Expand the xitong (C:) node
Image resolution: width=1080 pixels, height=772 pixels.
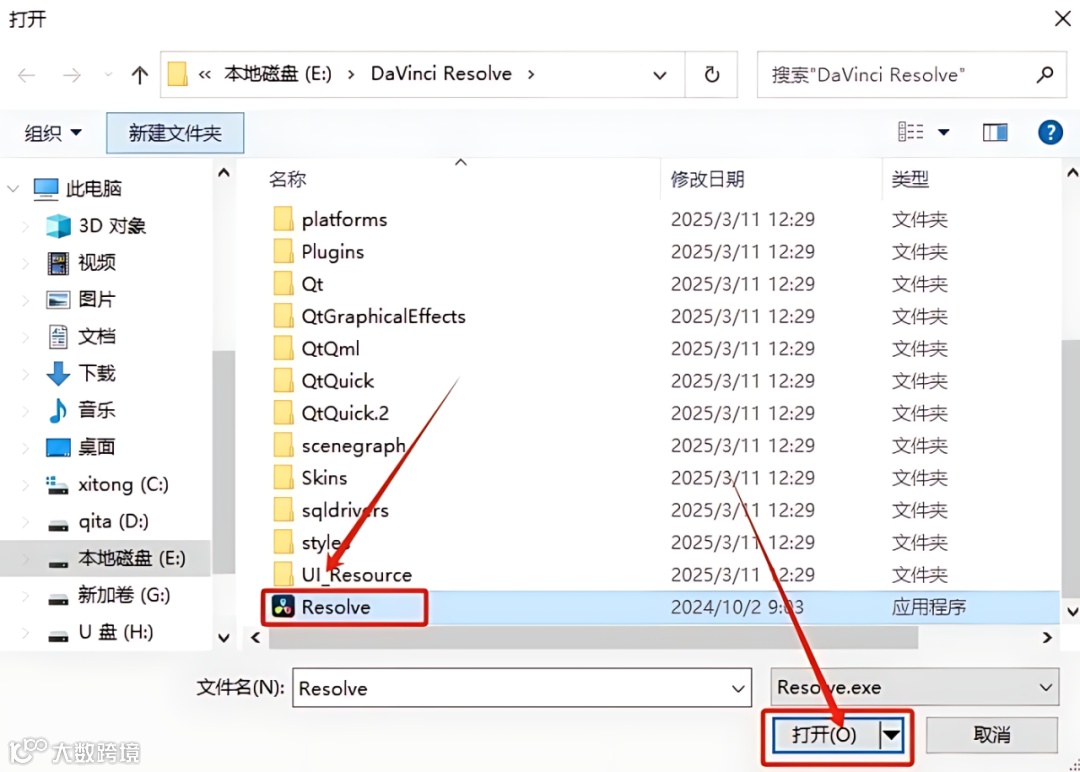coord(25,484)
